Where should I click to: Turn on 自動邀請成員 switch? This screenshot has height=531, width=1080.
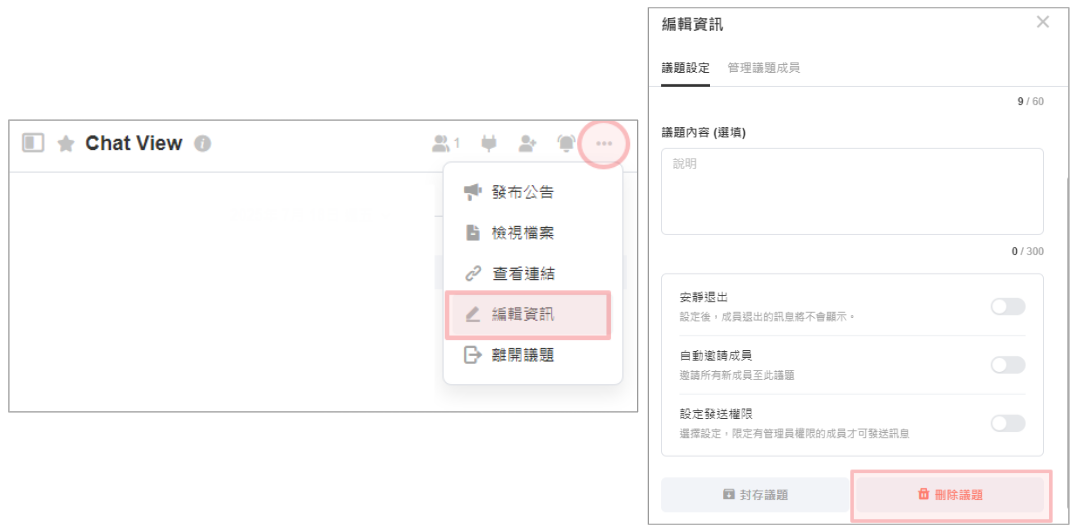coord(1007,365)
